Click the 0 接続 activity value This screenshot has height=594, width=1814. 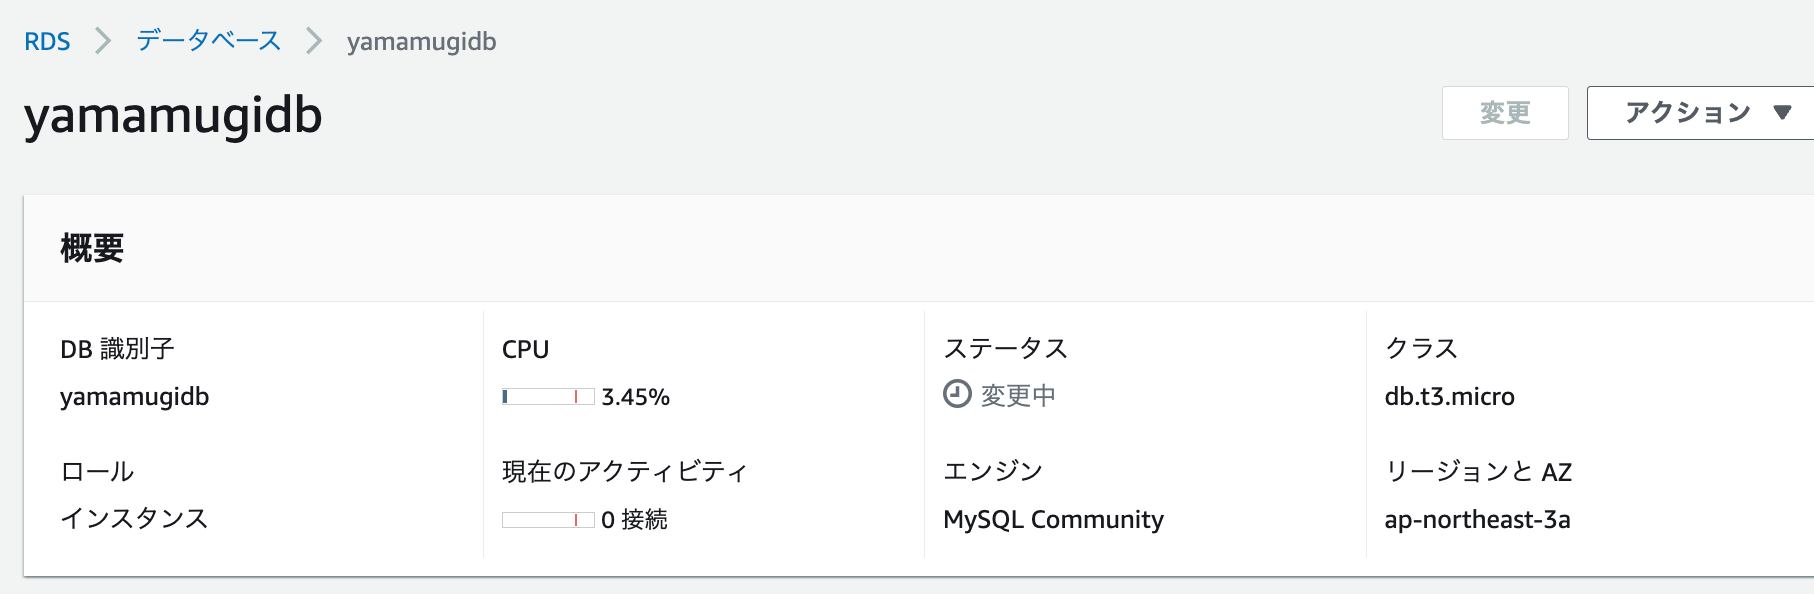634,520
